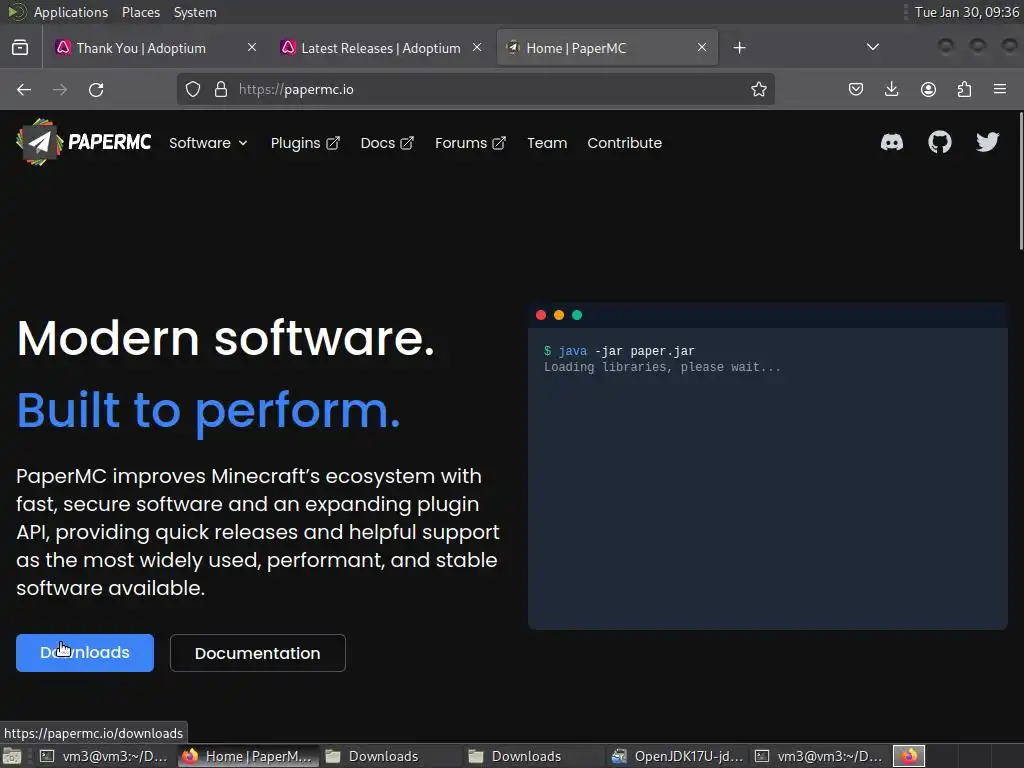1024x768 pixels.
Task: Close the Latest Releases Adoptium tab
Action: click(x=477, y=47)
